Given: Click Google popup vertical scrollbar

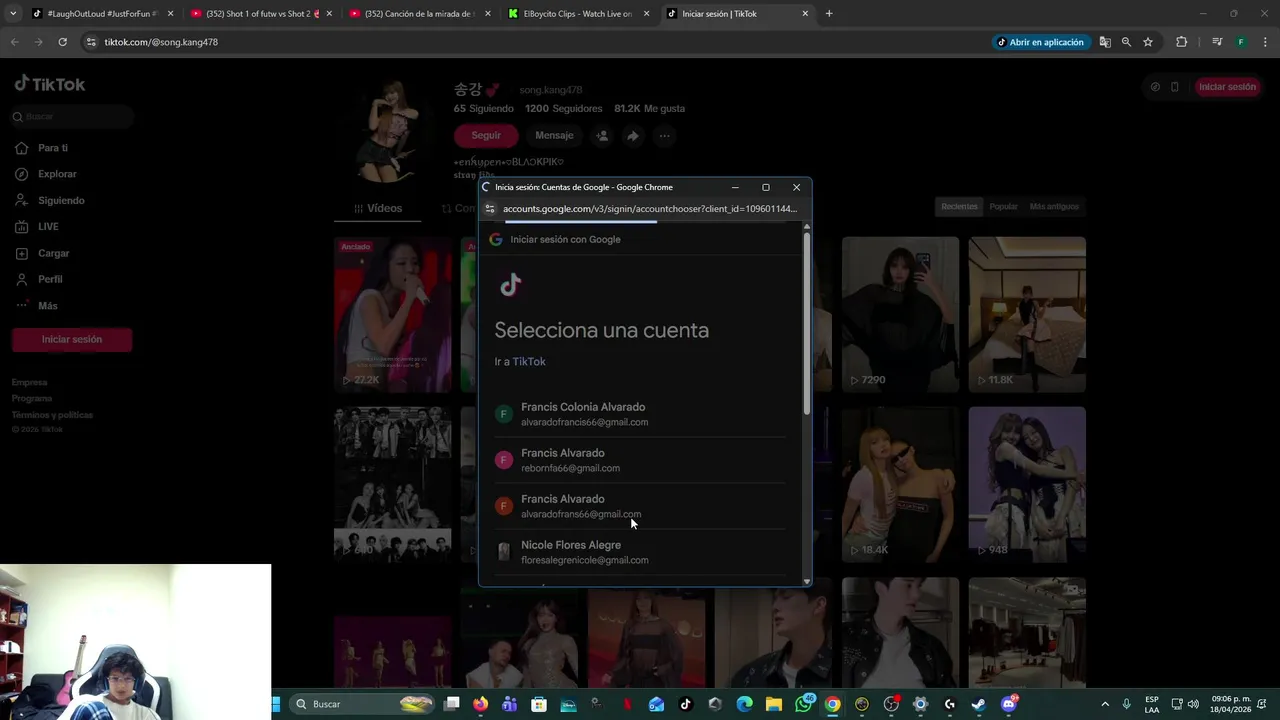Looking at the screenshot, I should pyautogui.click(x=807, y=325).
